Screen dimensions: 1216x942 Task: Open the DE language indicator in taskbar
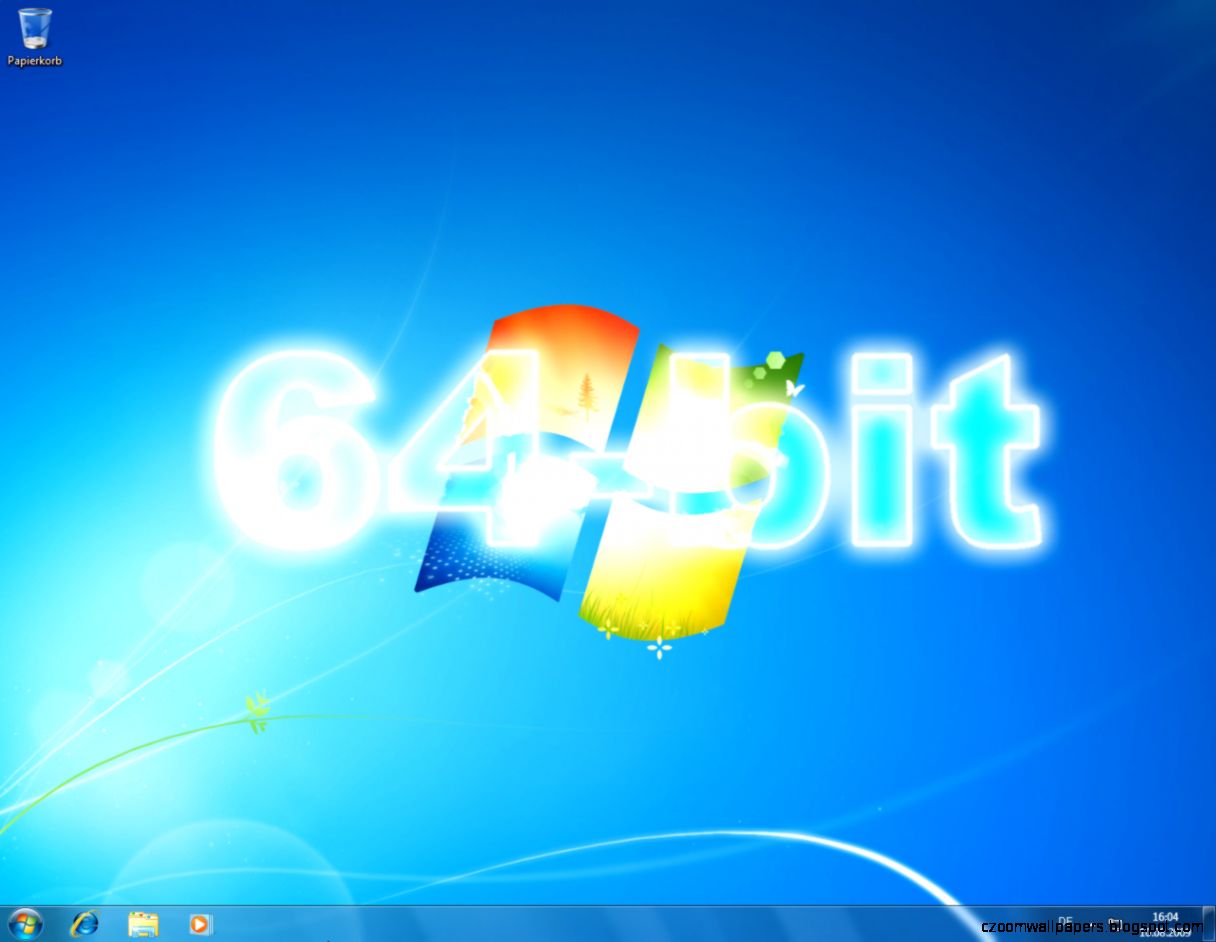(1065, 922)
